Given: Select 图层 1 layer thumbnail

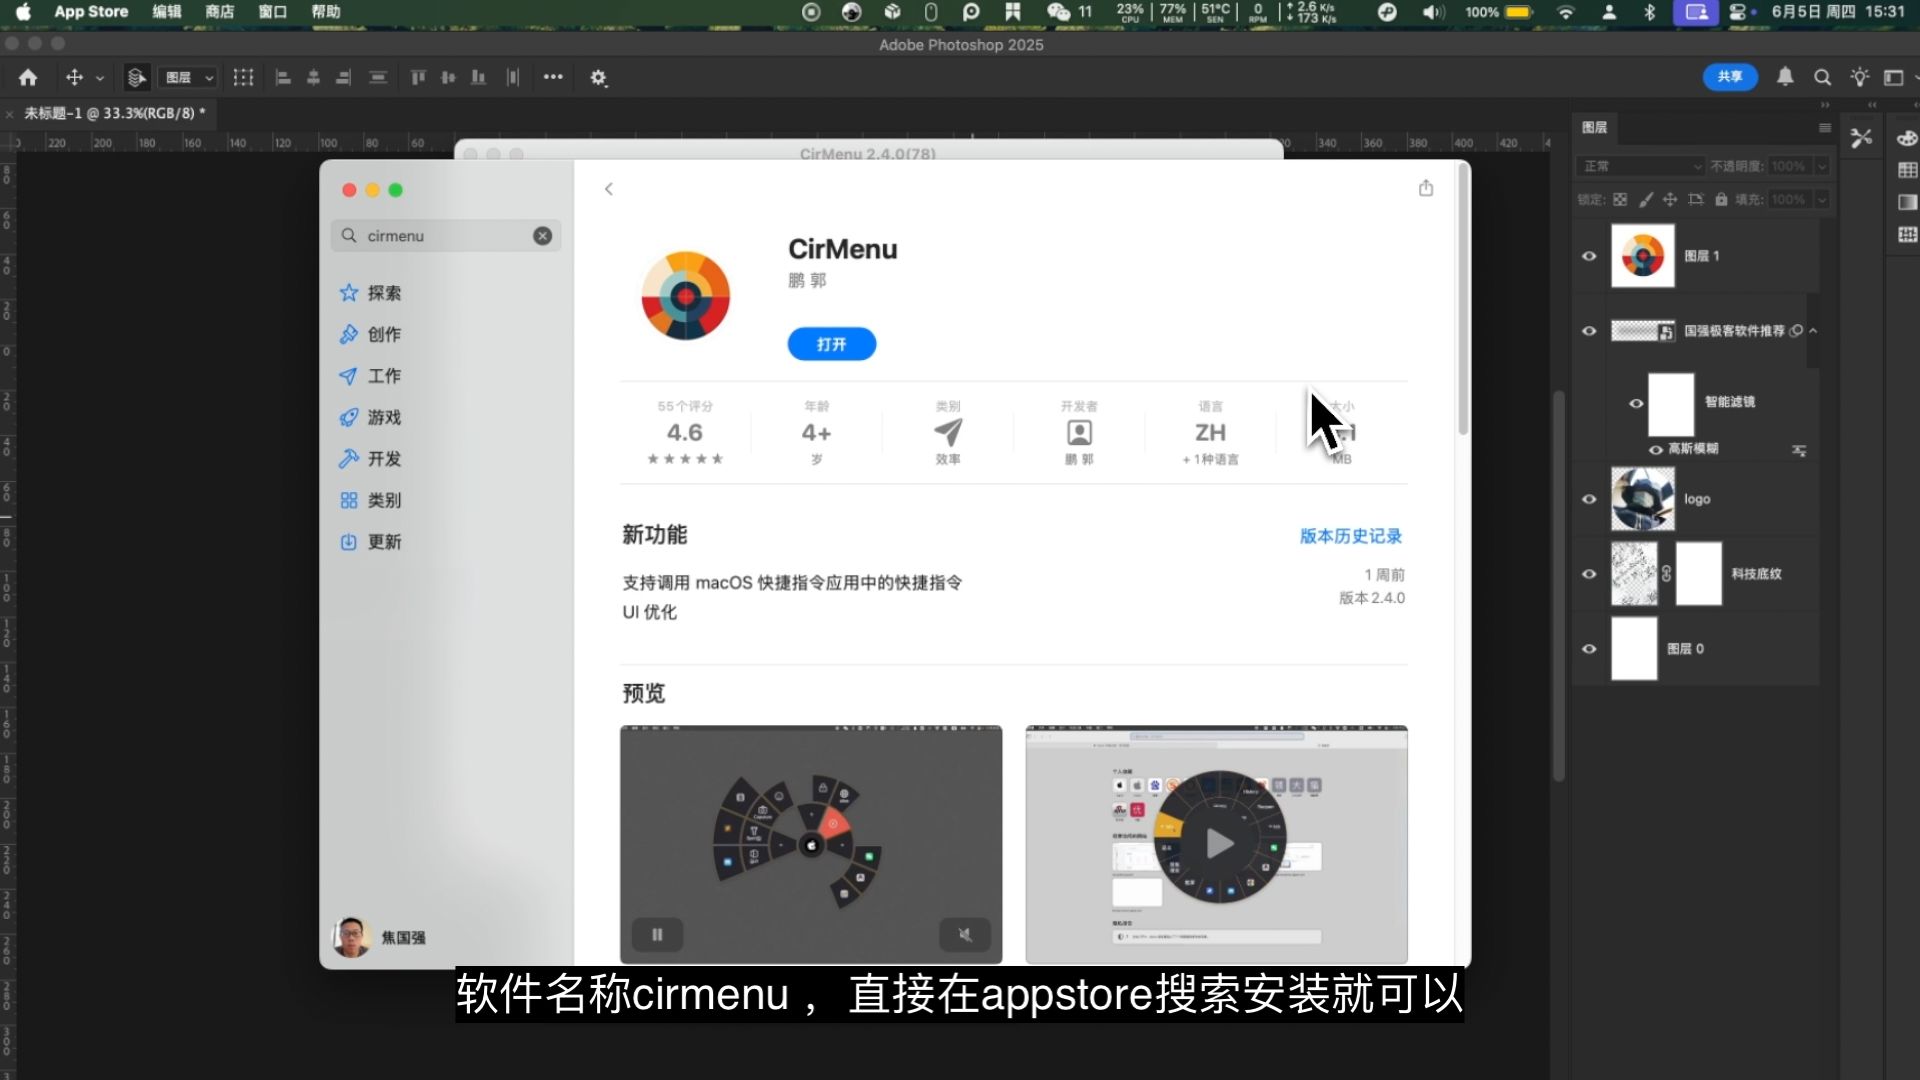Looking at the screenshot, I should point(1643,256).
